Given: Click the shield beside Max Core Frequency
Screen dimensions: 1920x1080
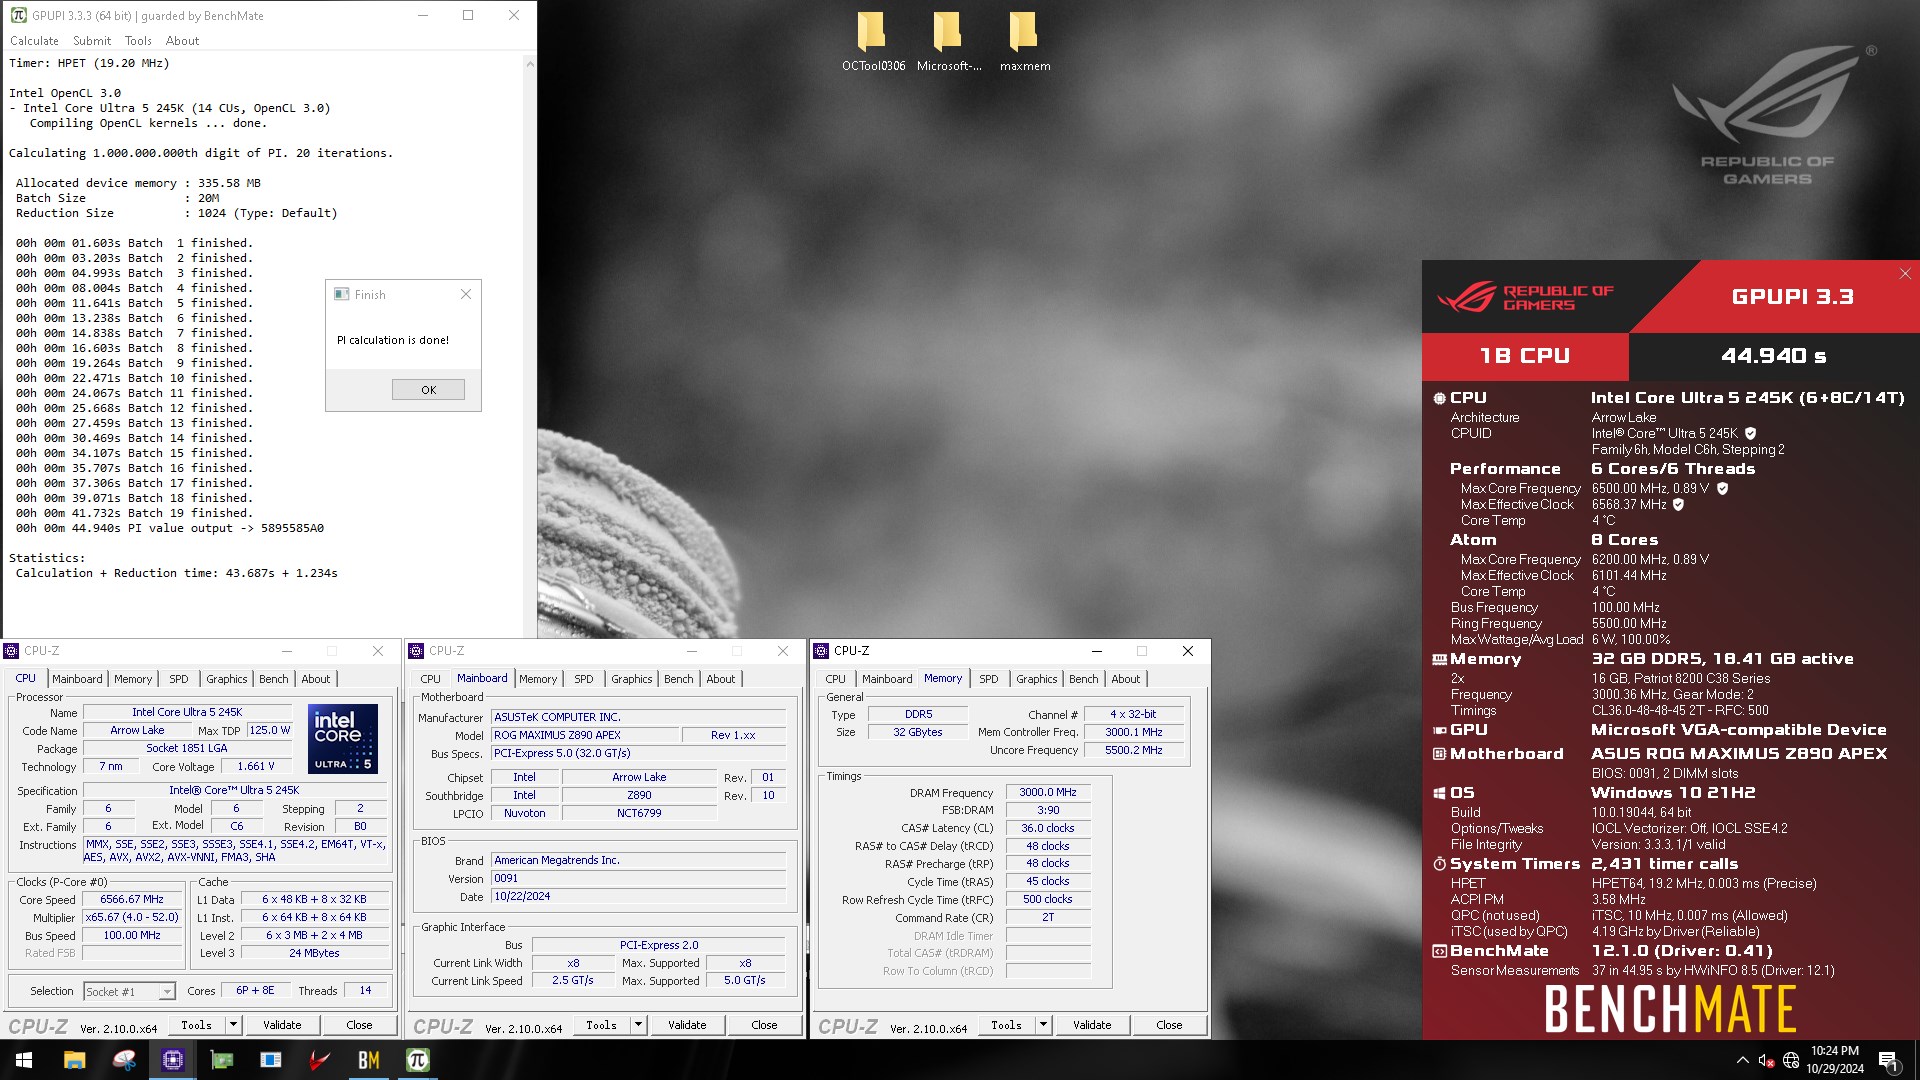Looking at the screenshot, I should tap(1722, 488).
